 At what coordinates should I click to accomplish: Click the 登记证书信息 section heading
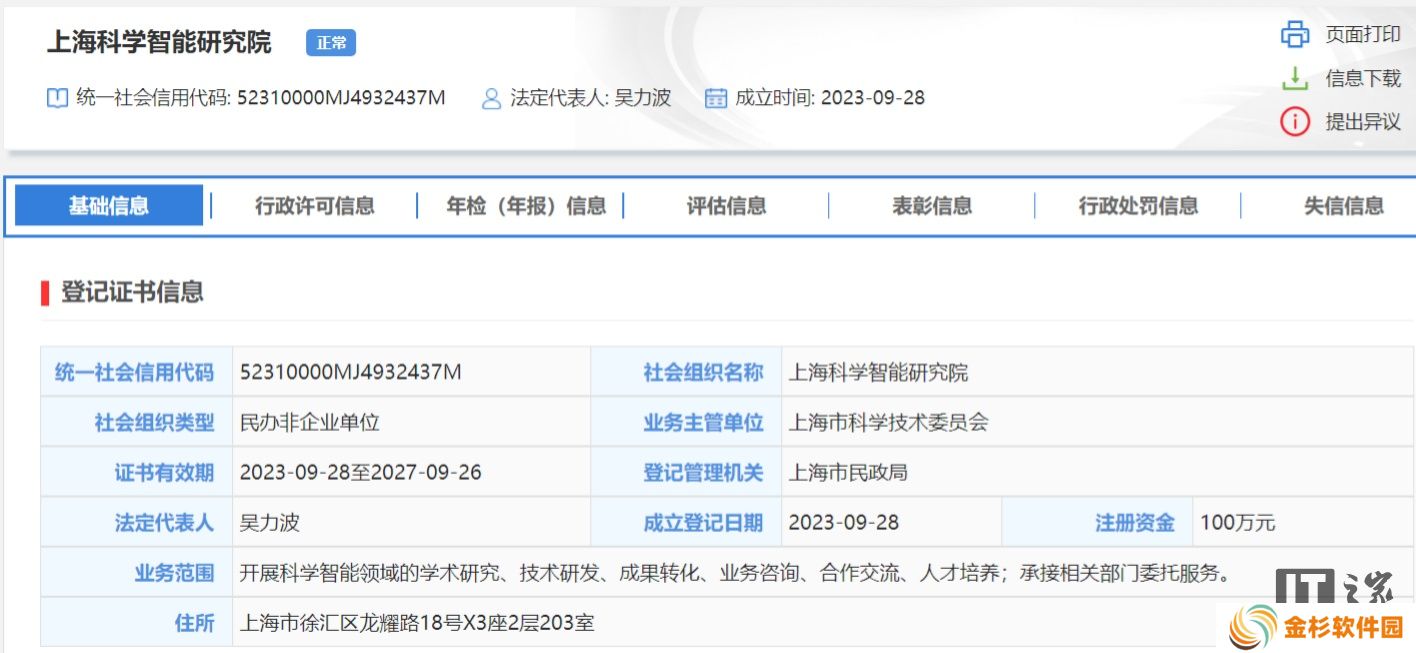(x=132, y=292)
